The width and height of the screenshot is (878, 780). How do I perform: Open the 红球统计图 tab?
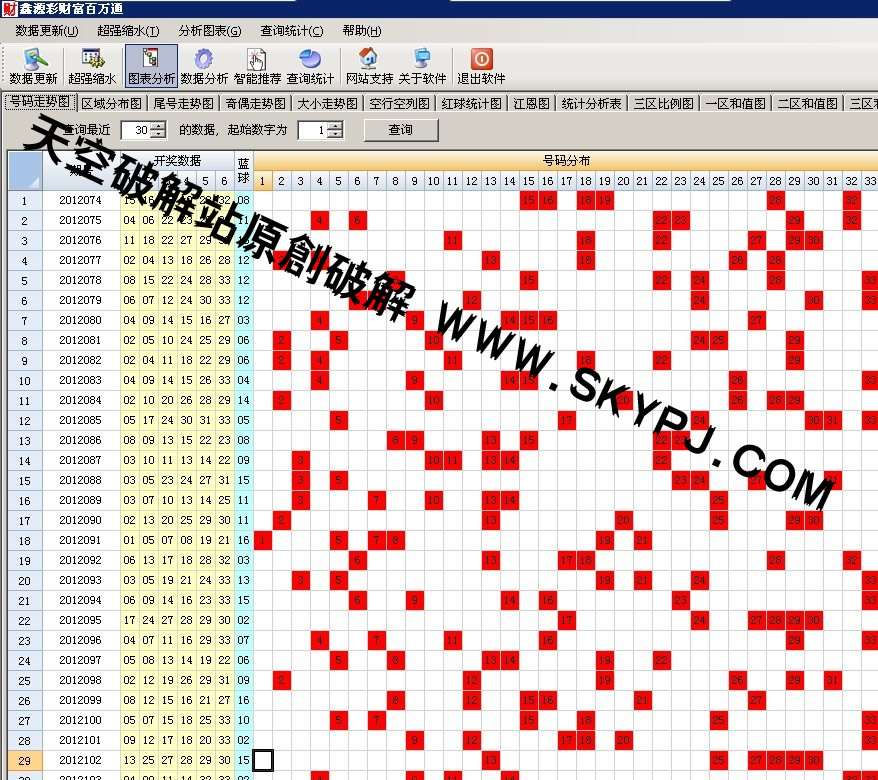pyautogui.click(x=472, y=103)
